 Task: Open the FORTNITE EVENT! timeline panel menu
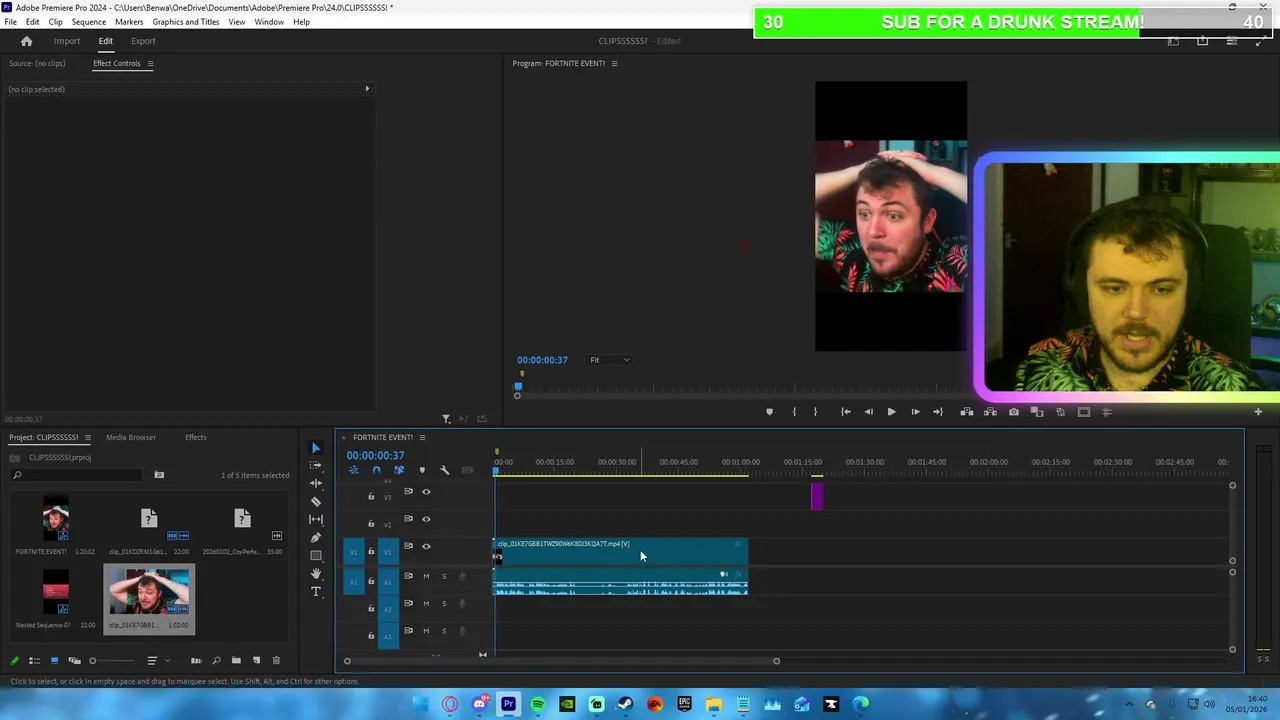pyautogui.click(x=422, y=438)
